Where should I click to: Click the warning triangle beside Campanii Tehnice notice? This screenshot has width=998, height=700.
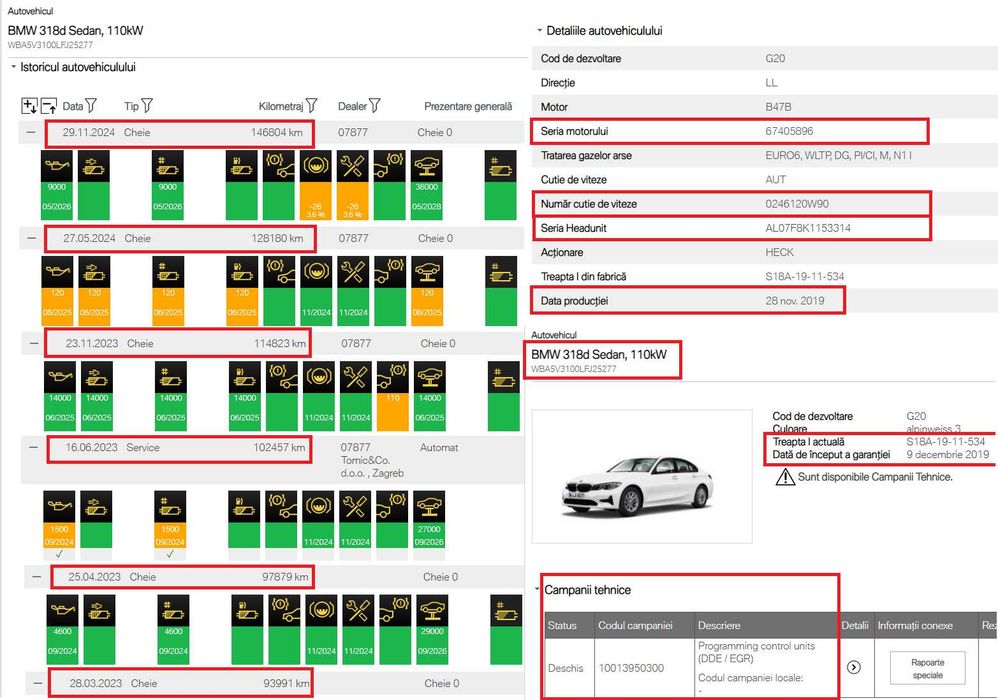pos(785,476)
